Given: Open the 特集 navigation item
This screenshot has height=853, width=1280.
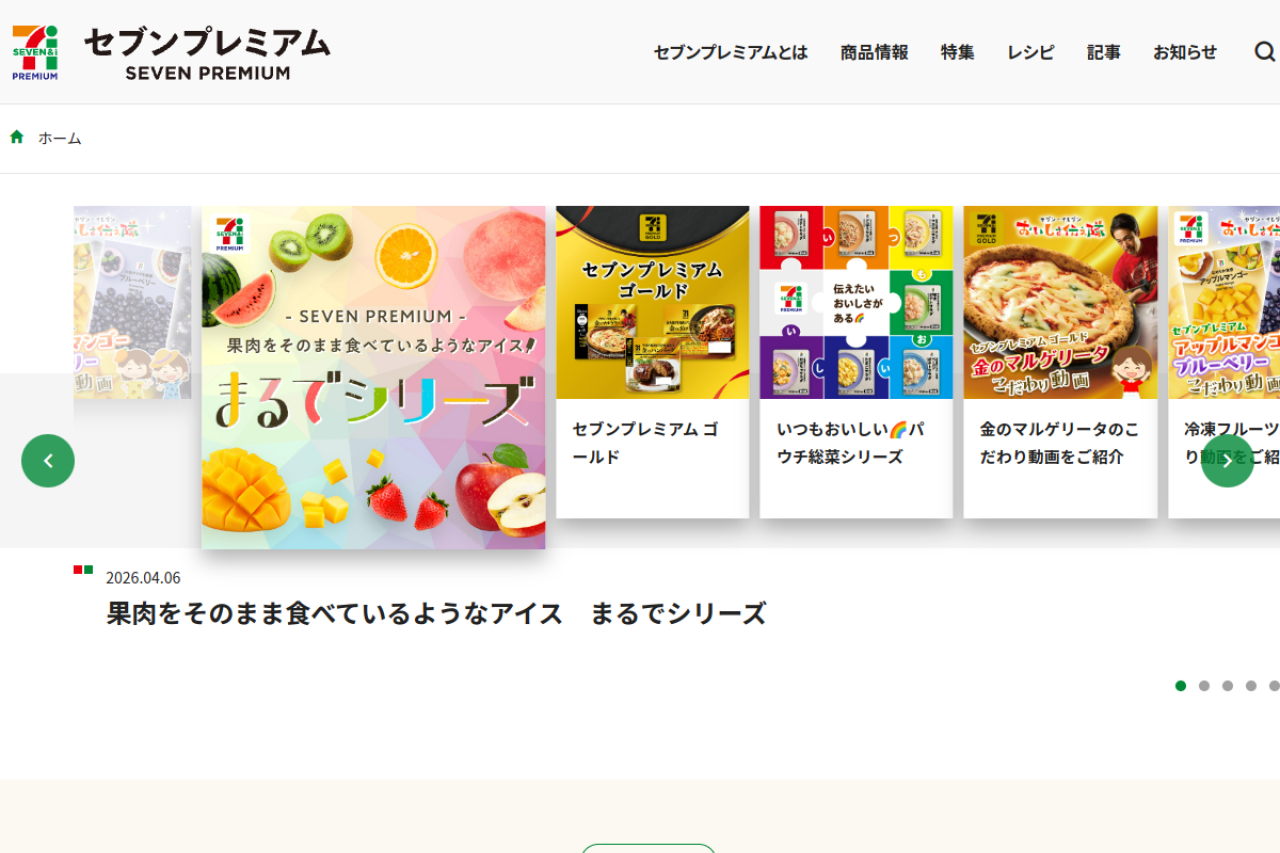Looking at the screenshot, I should coord(957,53).
